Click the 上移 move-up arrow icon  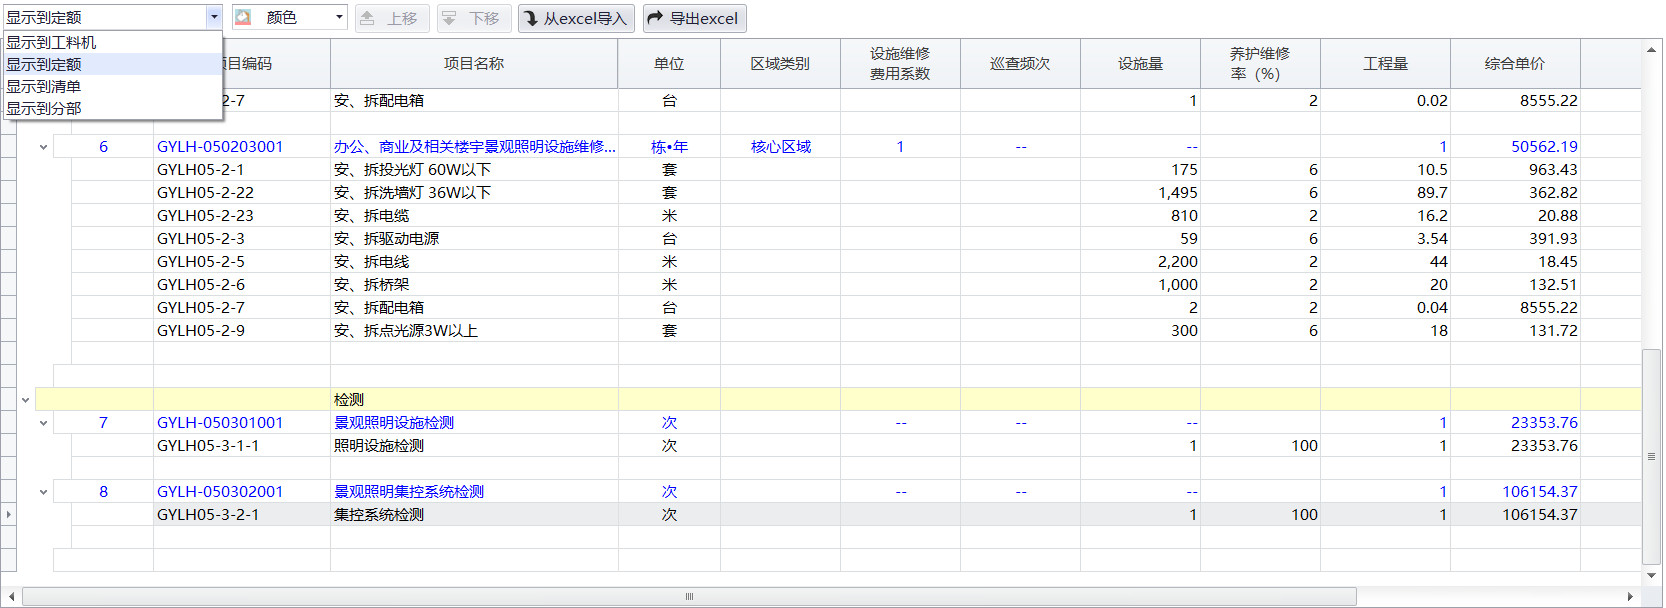tap(368, 18)
